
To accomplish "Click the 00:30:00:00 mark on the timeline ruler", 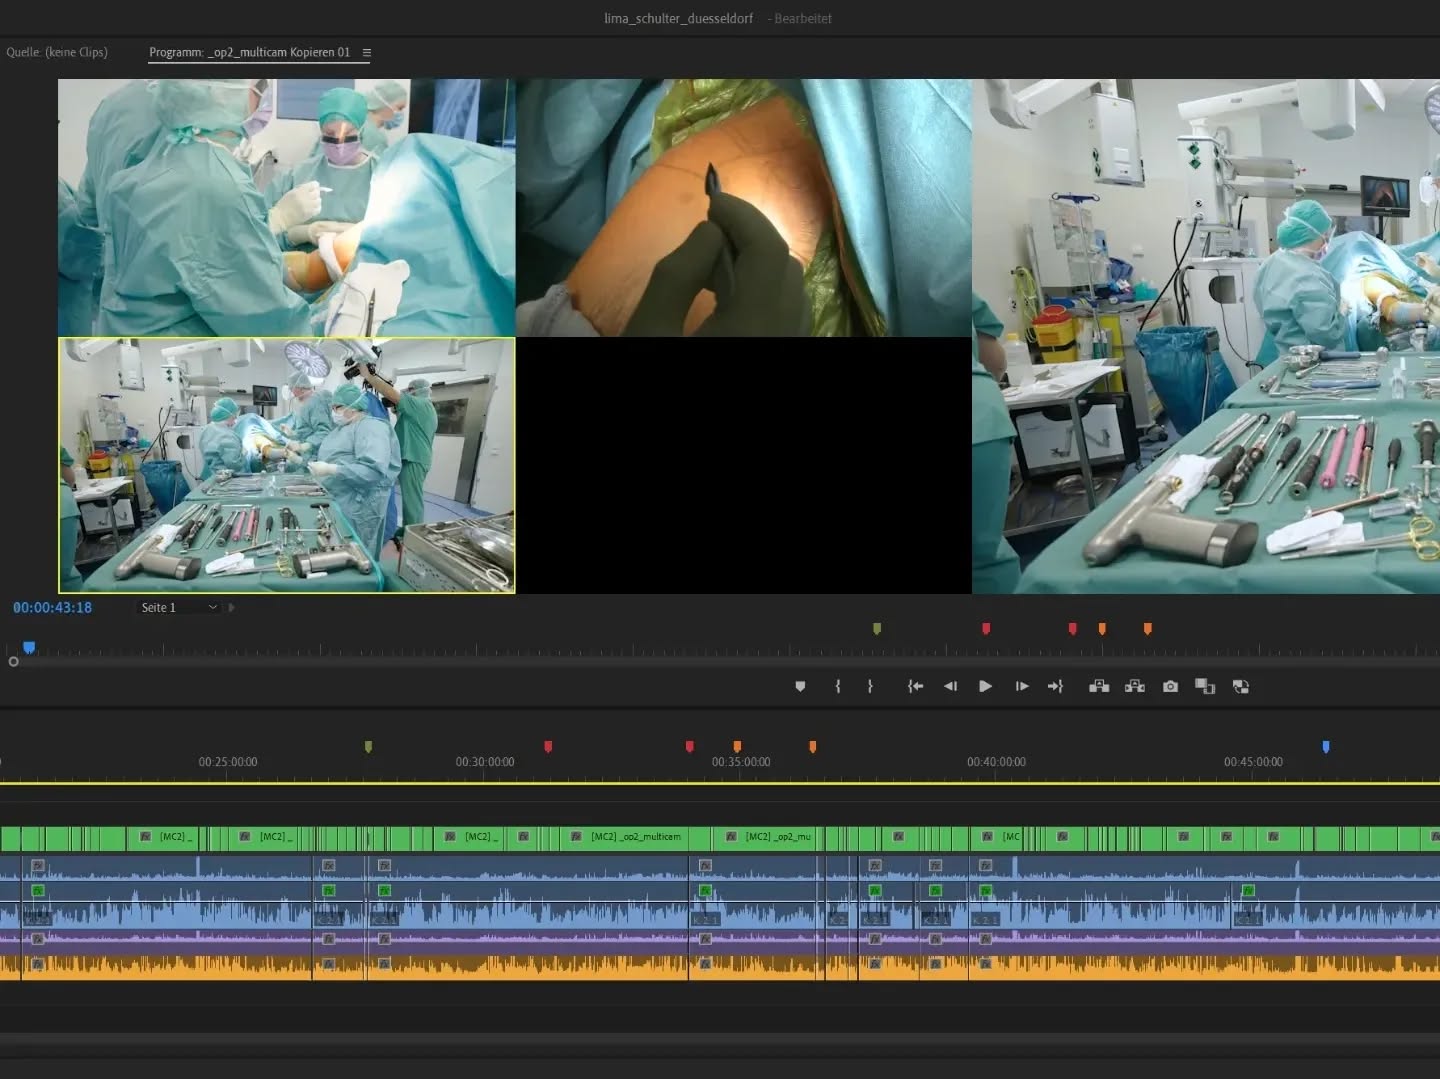I will tap(485, 762).
